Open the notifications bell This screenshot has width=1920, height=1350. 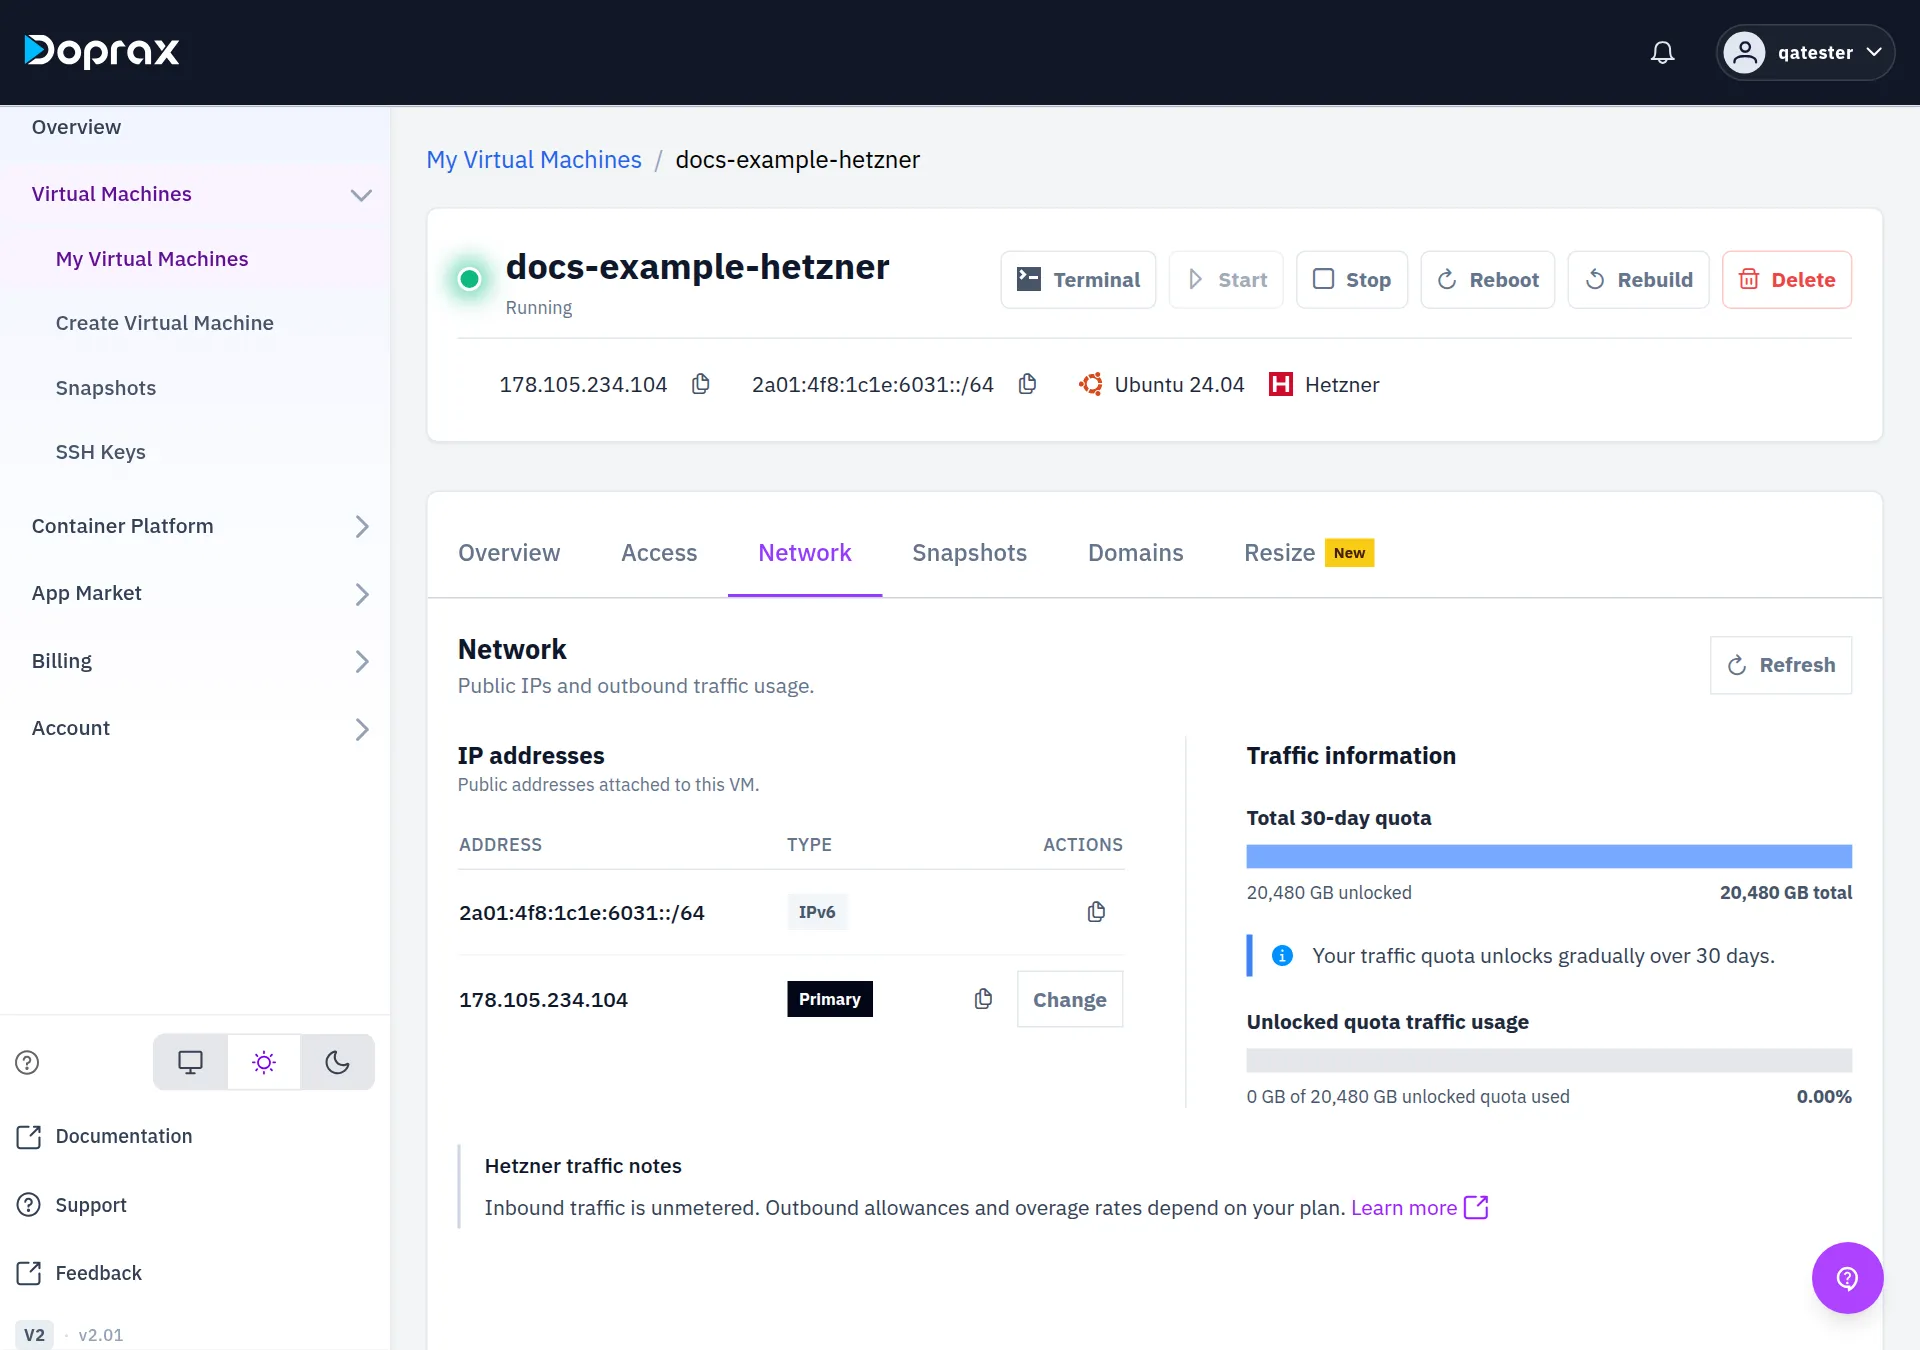pyautogui.click(x=1662, y=52)
